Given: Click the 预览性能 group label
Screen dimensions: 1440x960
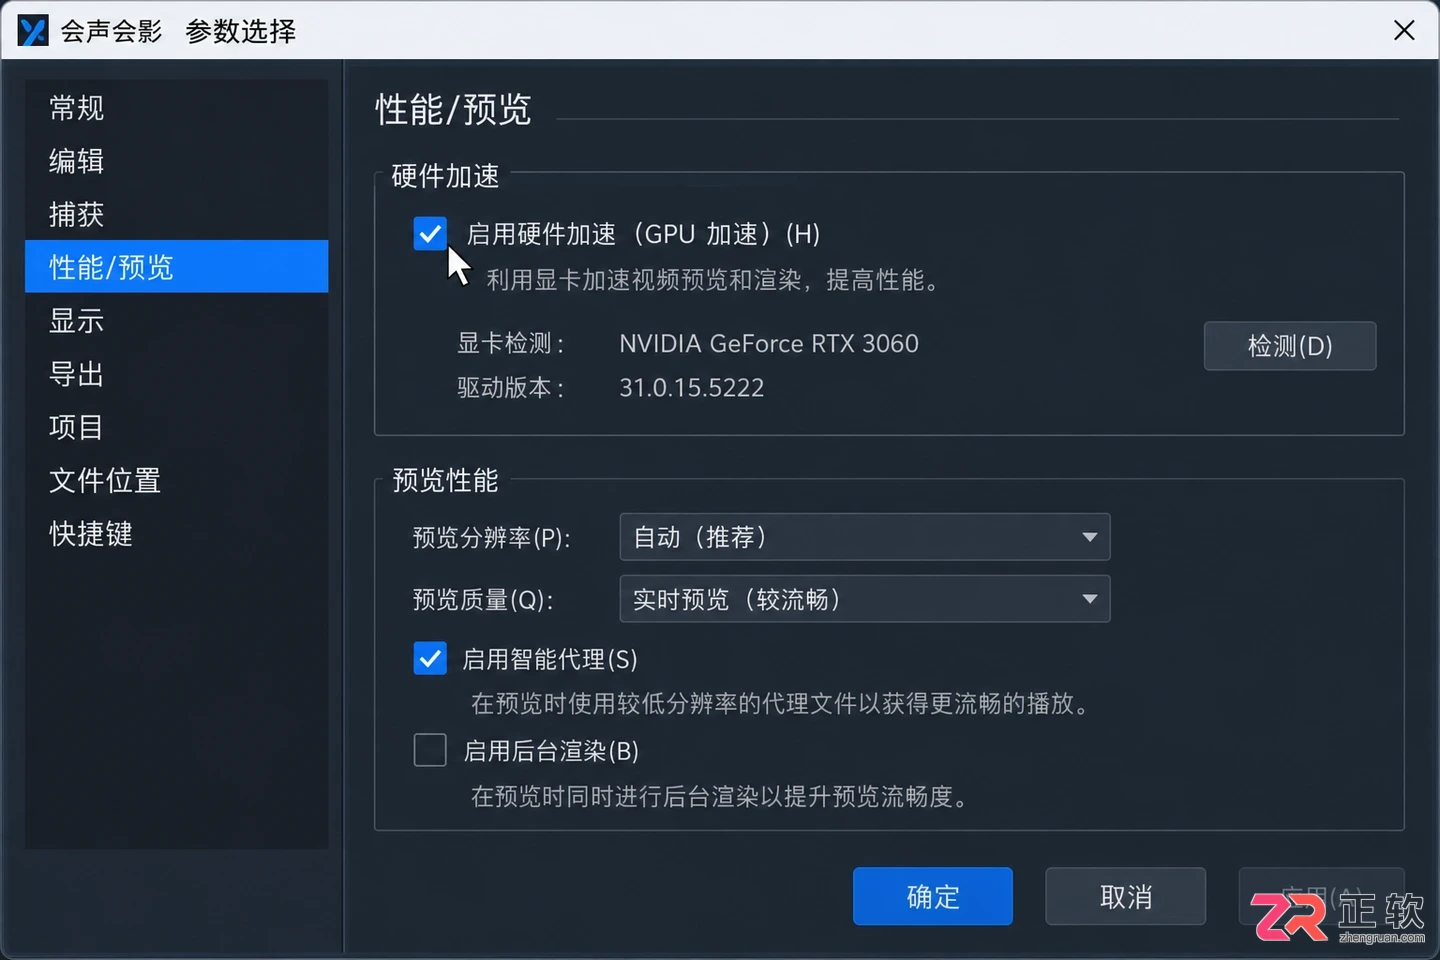Looking at the screenshot, I should coord(445,480).
